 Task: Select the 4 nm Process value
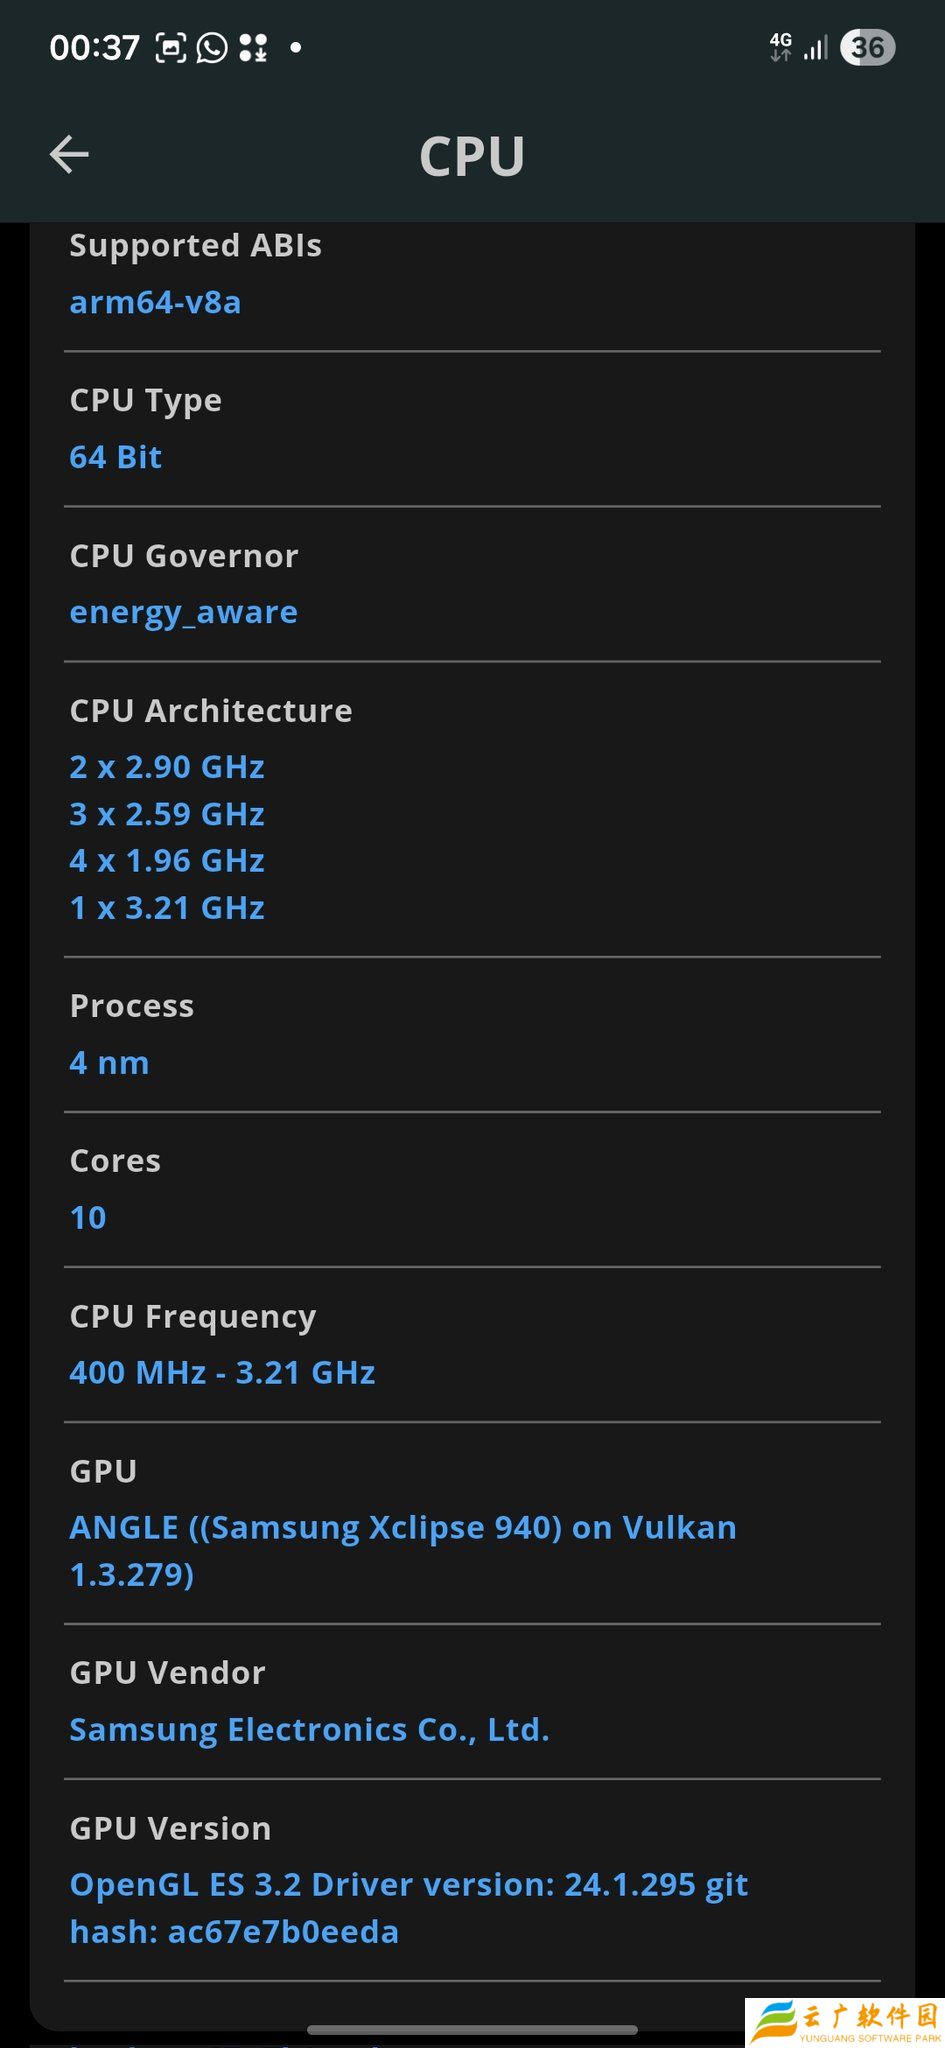tap(109, 1063)
